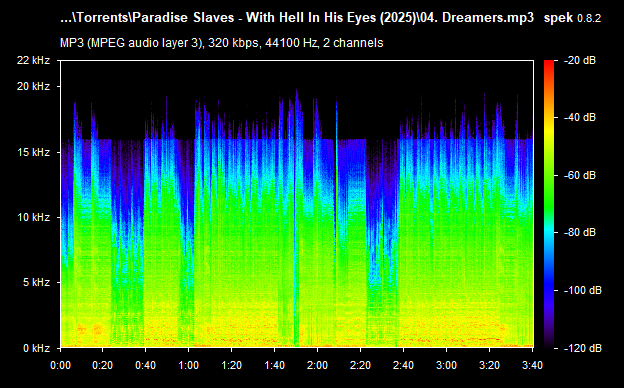Click the '0:20' time axis label
Viewport: 624px width, 388px height.
pos(103,365)
